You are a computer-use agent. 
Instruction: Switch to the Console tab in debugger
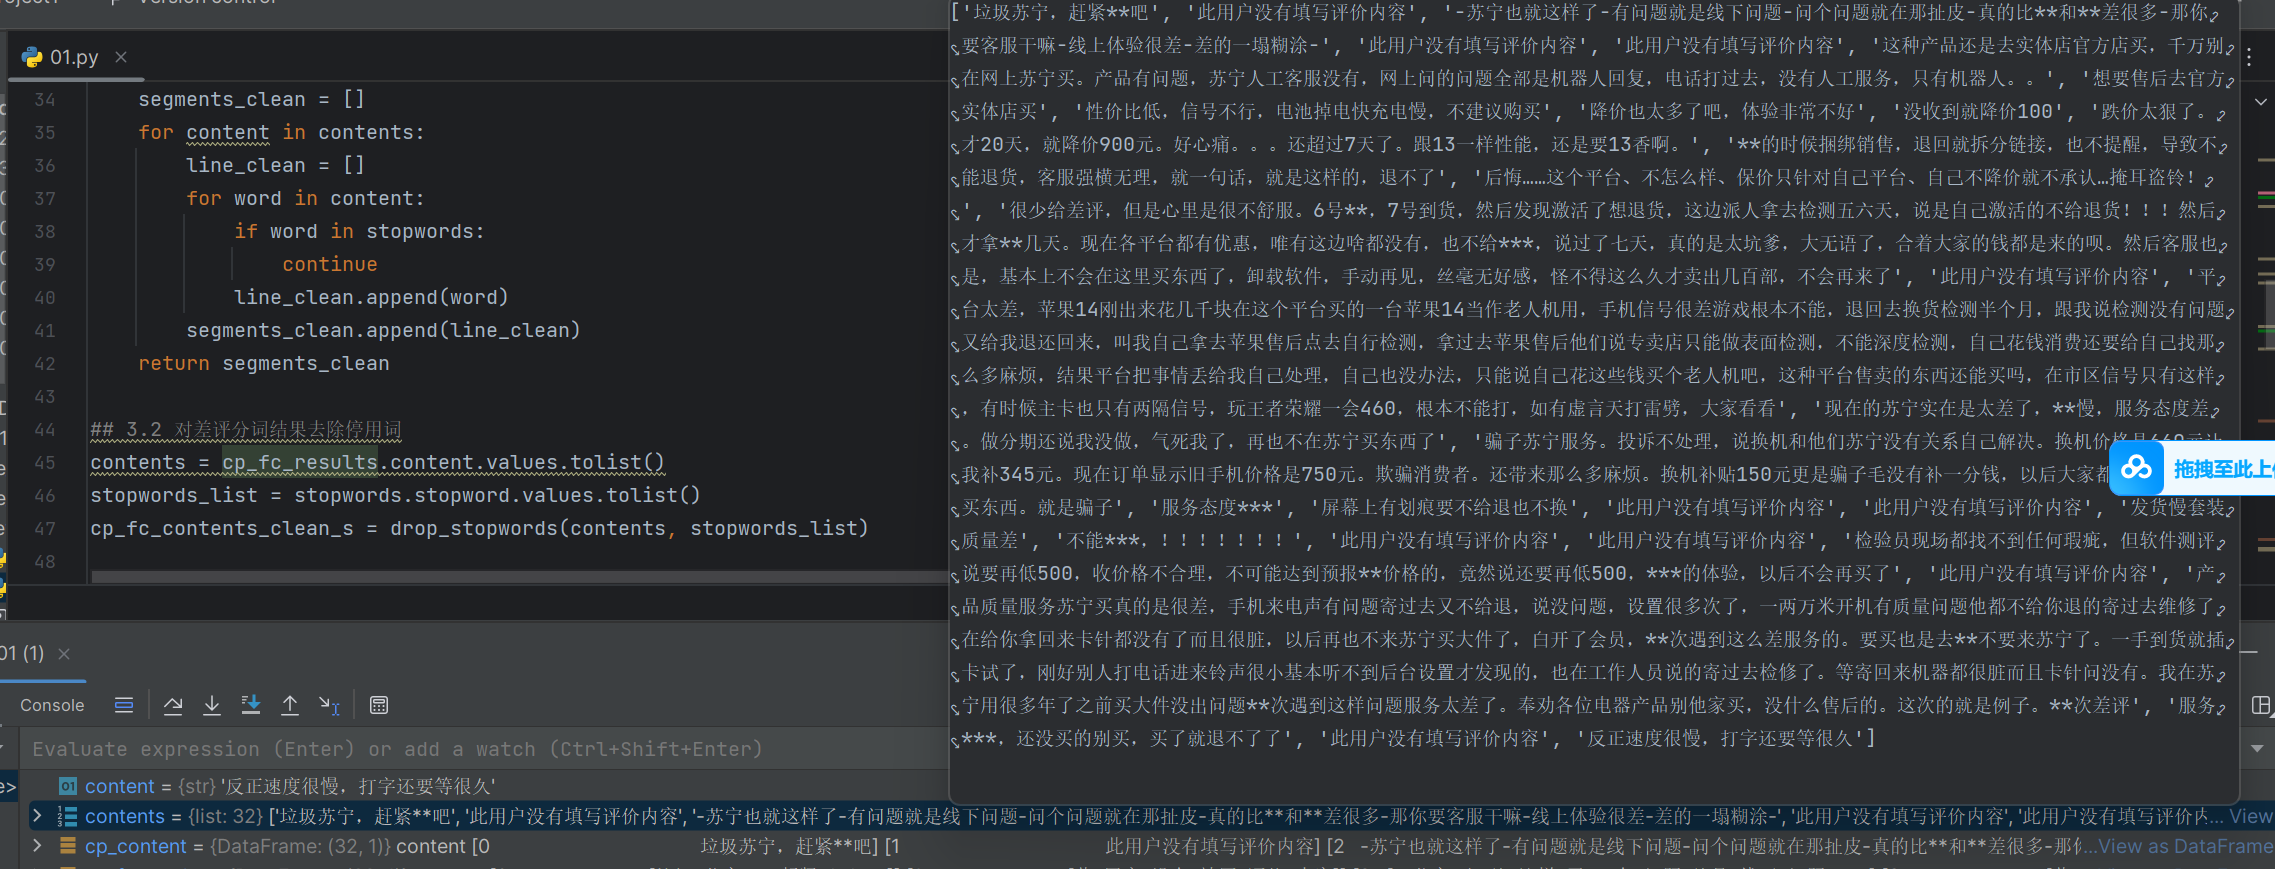tap(52, 705)
